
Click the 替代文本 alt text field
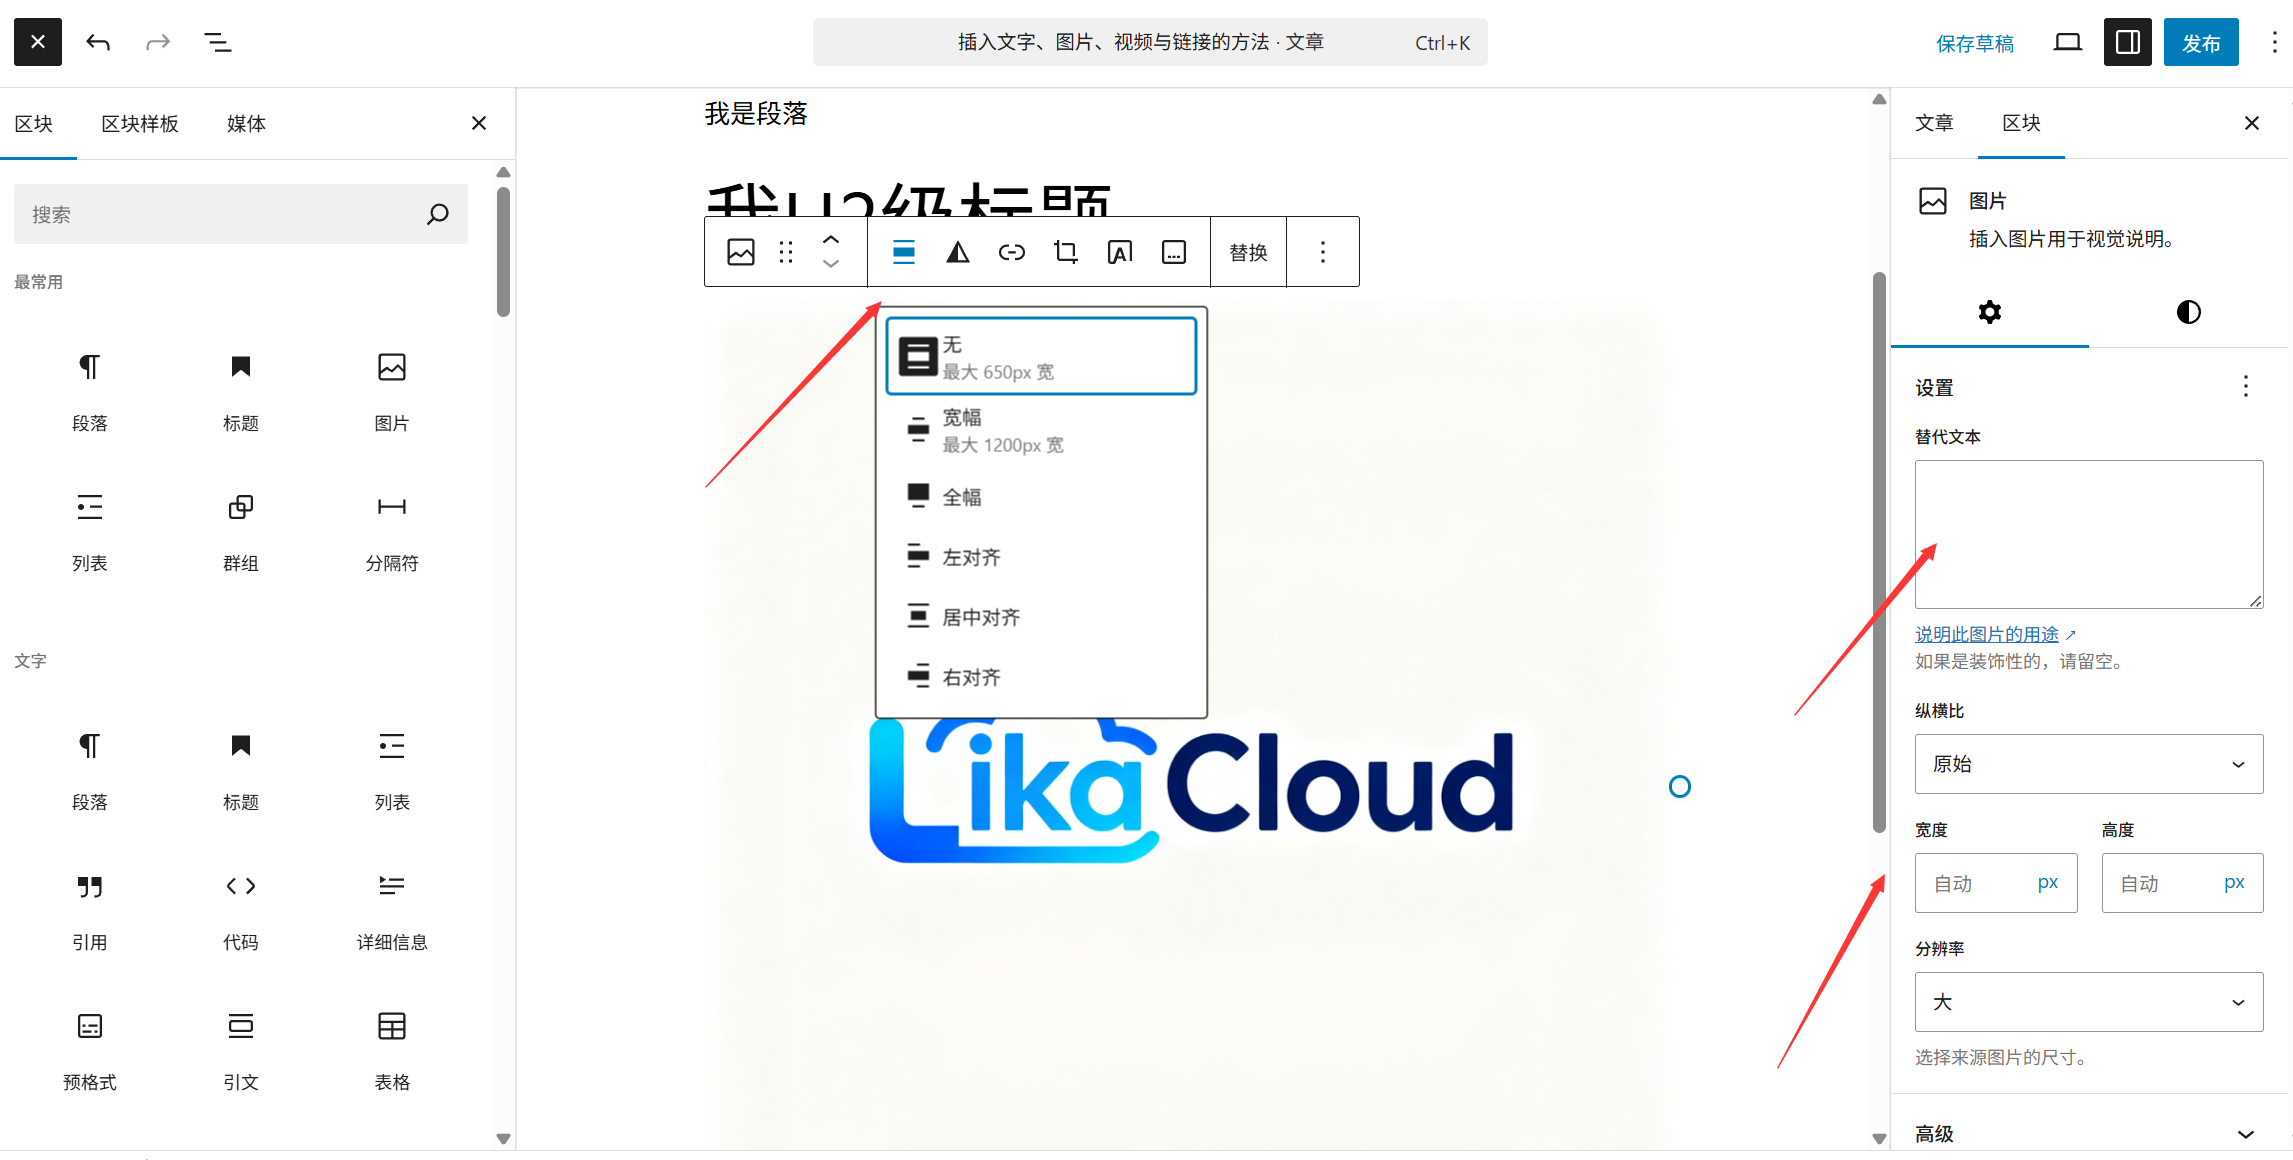pyautogui.click(x=2089, y=534)
